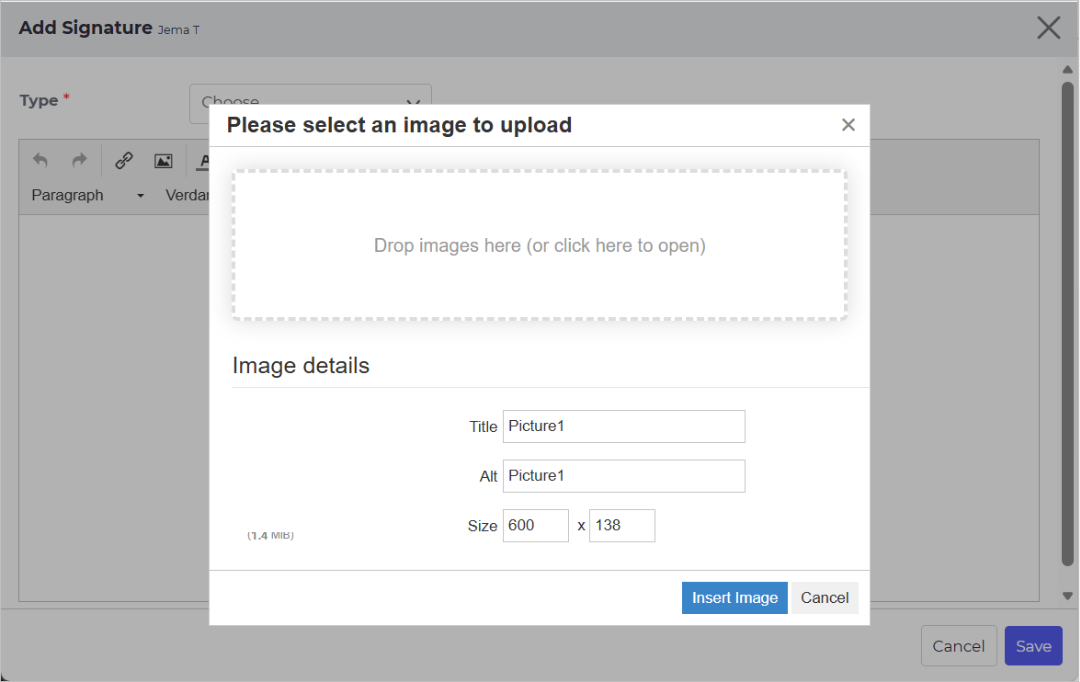The height and width of the screenshot is (682, 1080).
Task: Click the insert image icon in toolbar
Action: tap(163, 161)
